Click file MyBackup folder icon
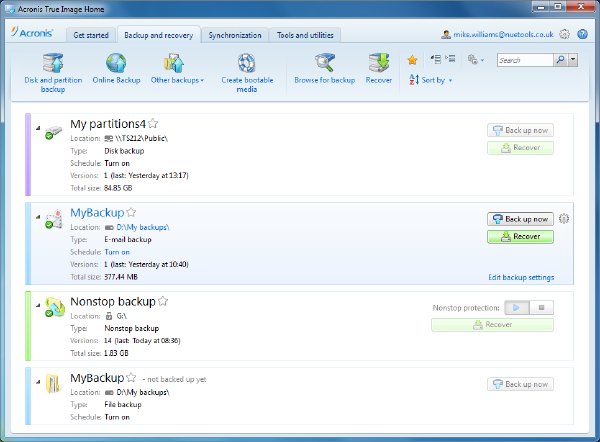Screen dimensions: 600x442 [x=53, y=383]
